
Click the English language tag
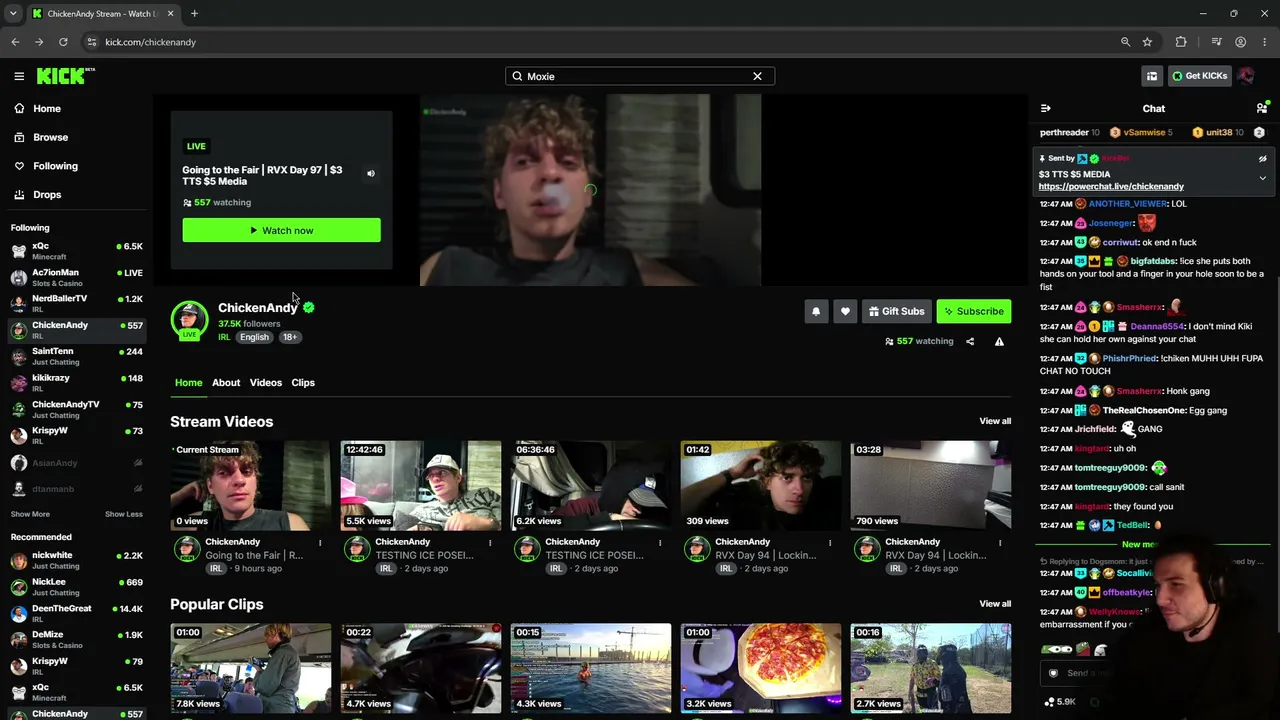254,337
